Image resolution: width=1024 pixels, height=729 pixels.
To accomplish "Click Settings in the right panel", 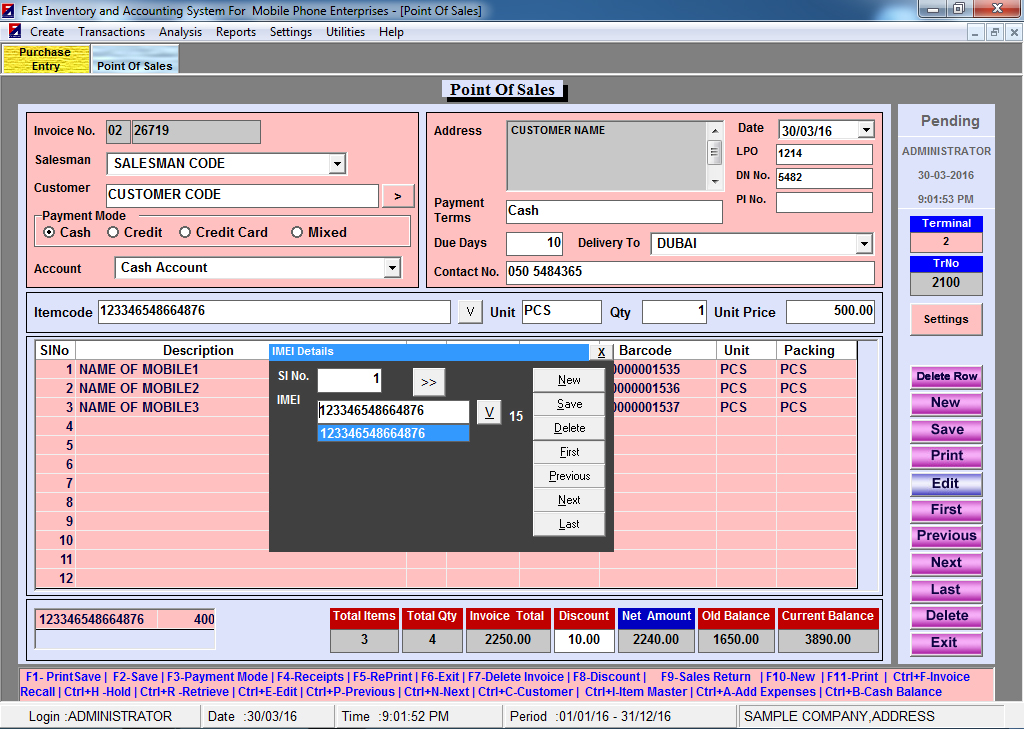I will pyautogui.click(x=945, y=319).
